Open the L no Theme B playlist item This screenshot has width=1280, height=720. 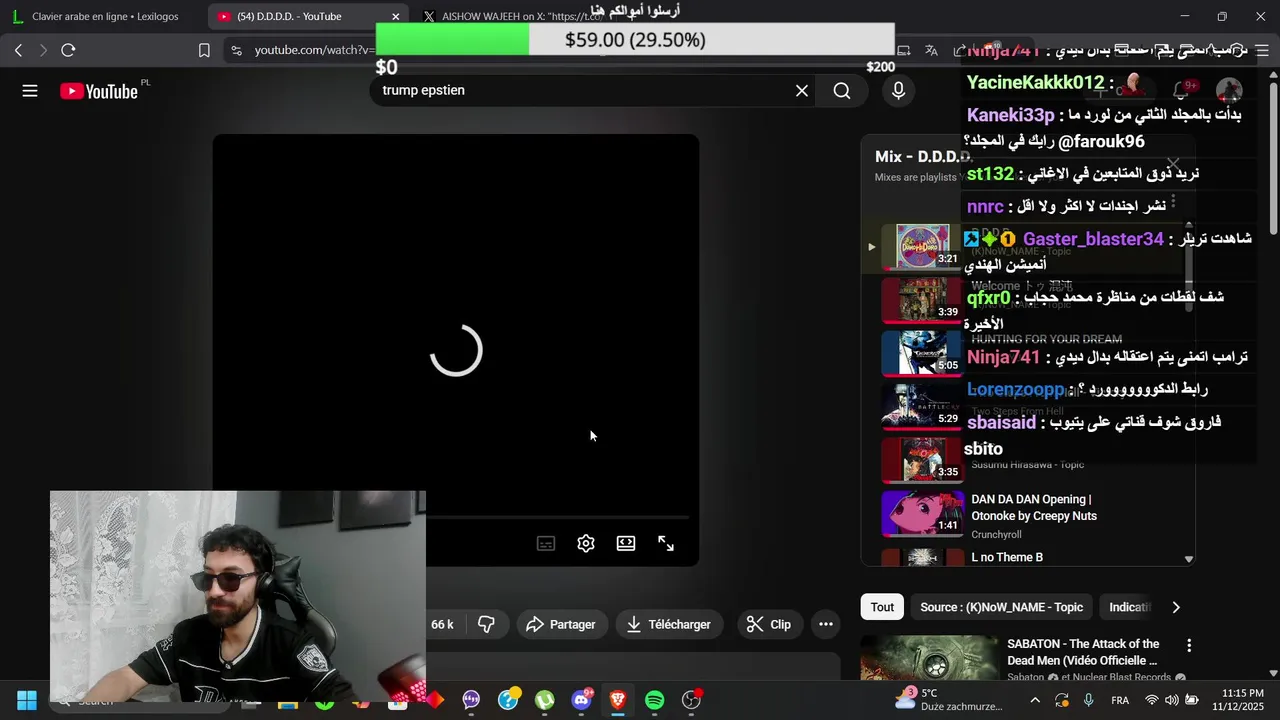[x=1006, y=557]
